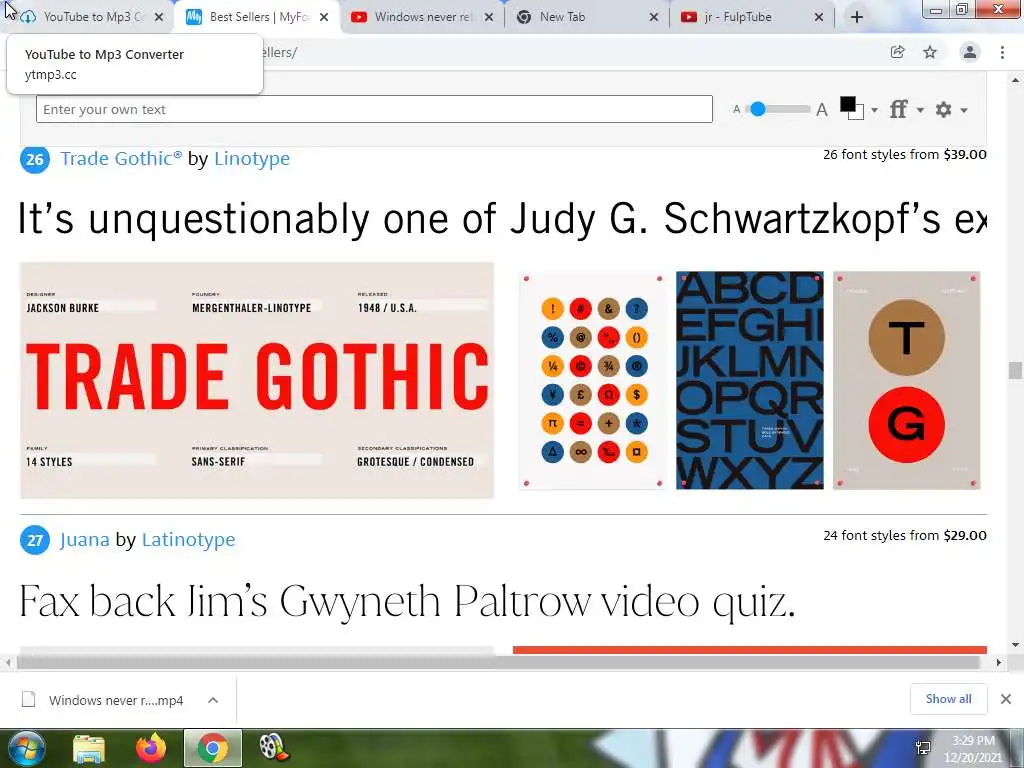Click the share page icon
The image size is (1024, 768).
click(x=898, y=52)
